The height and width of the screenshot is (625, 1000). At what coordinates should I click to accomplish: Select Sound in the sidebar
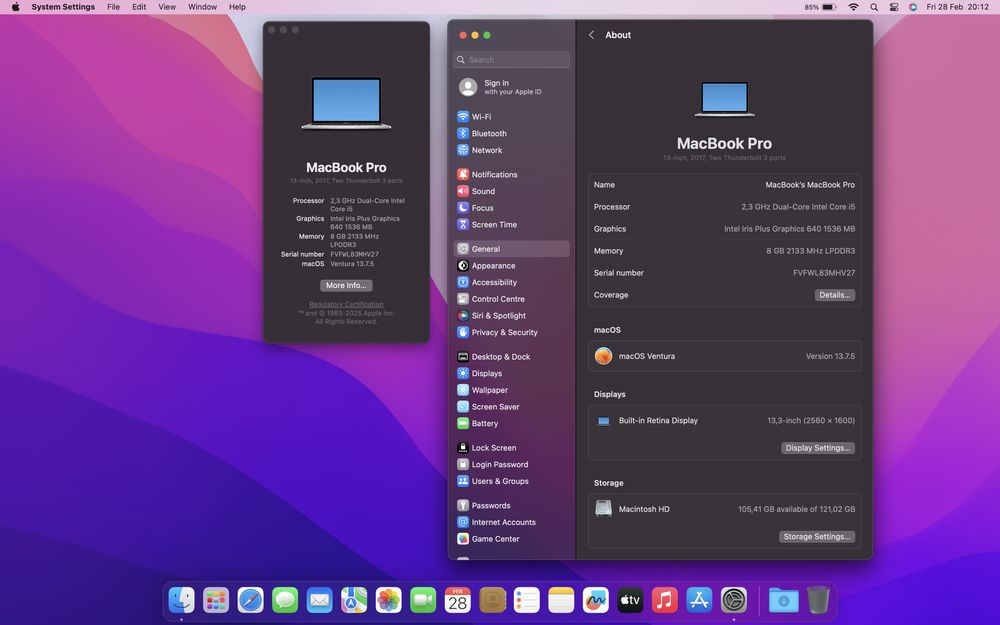pyautogui.click(x=511, y=191)
